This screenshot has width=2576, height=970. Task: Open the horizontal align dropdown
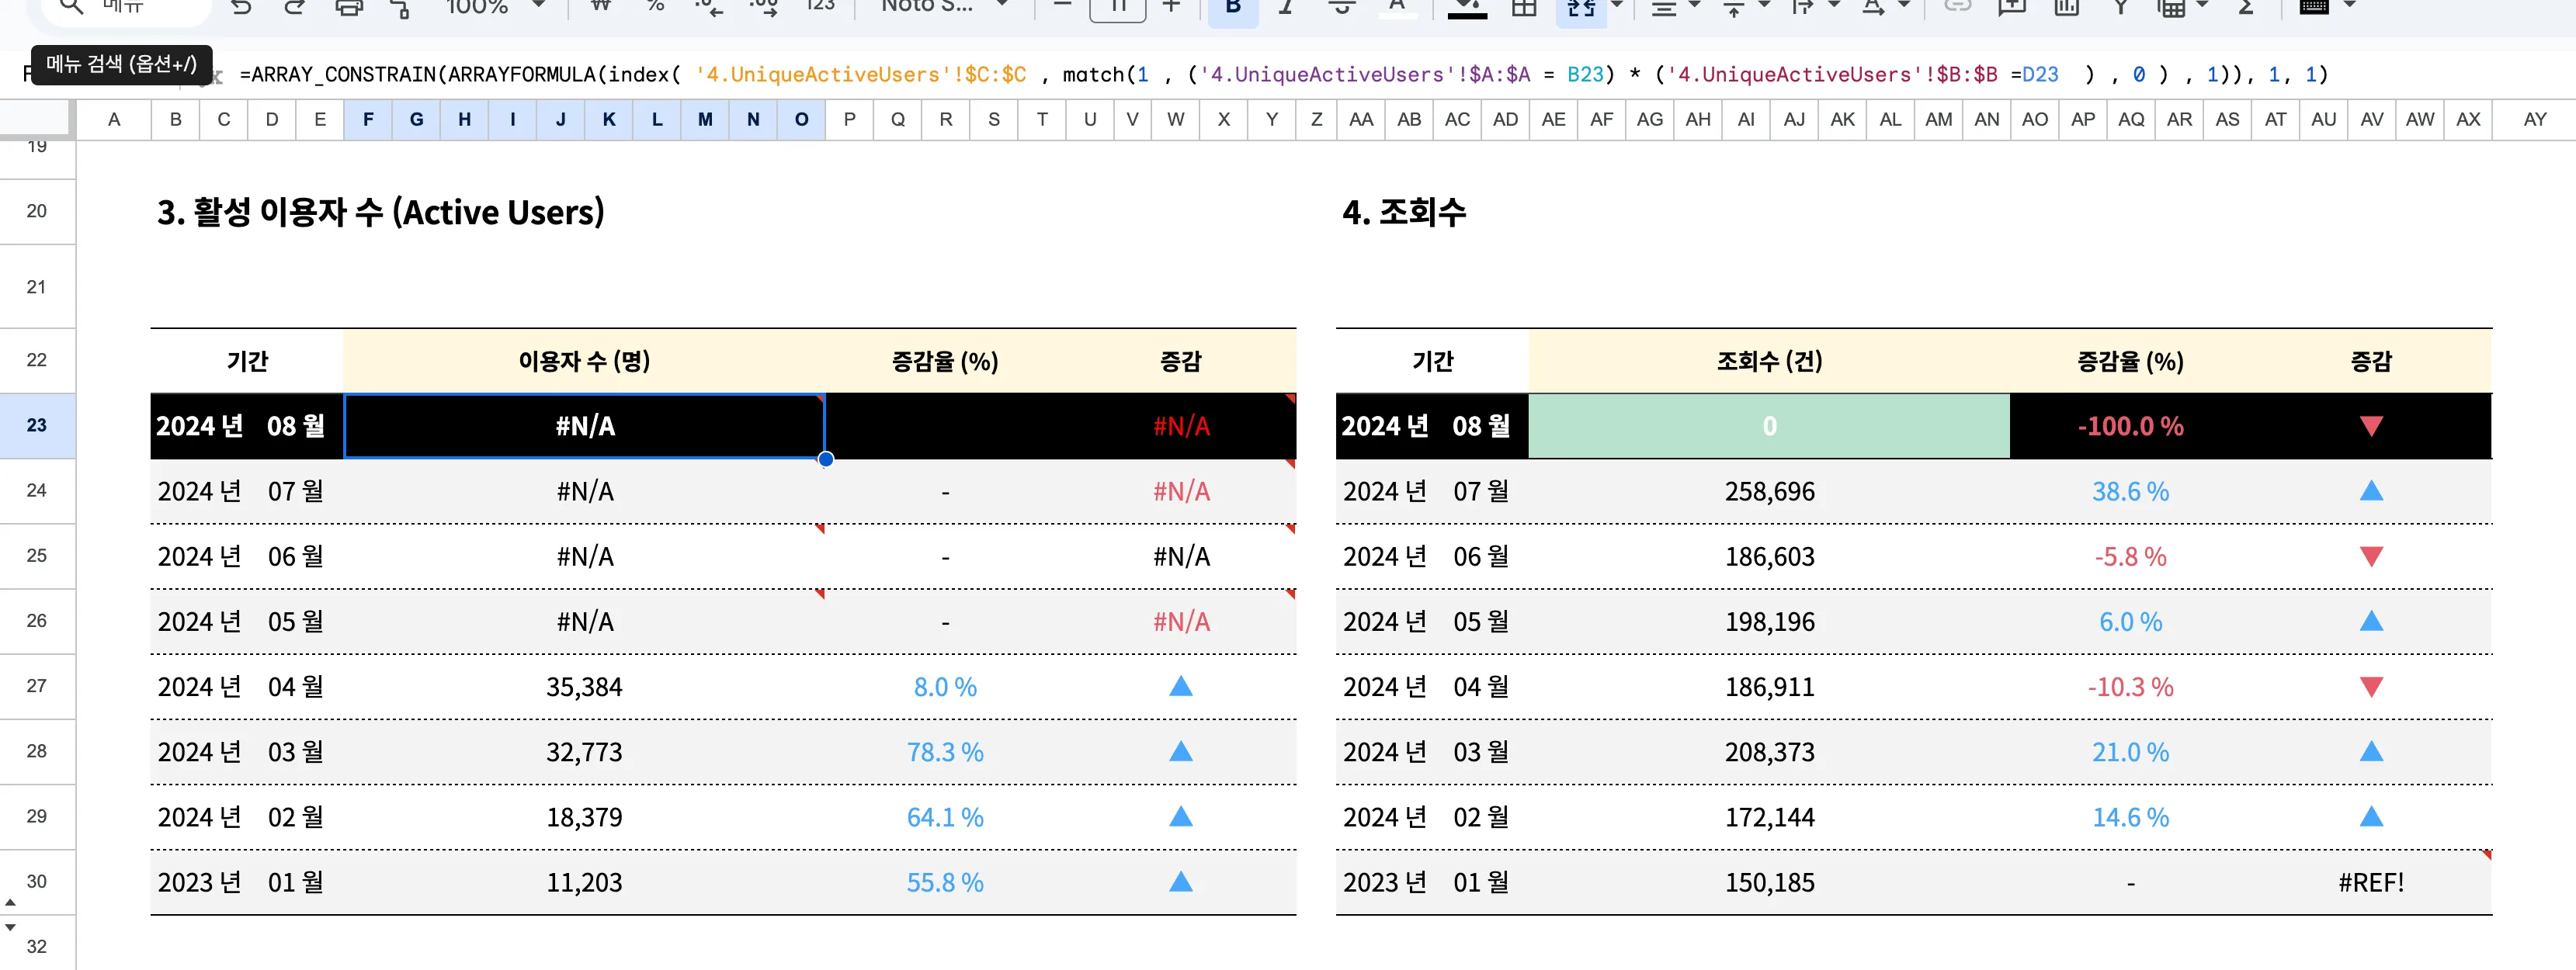tap(1676, 7)
